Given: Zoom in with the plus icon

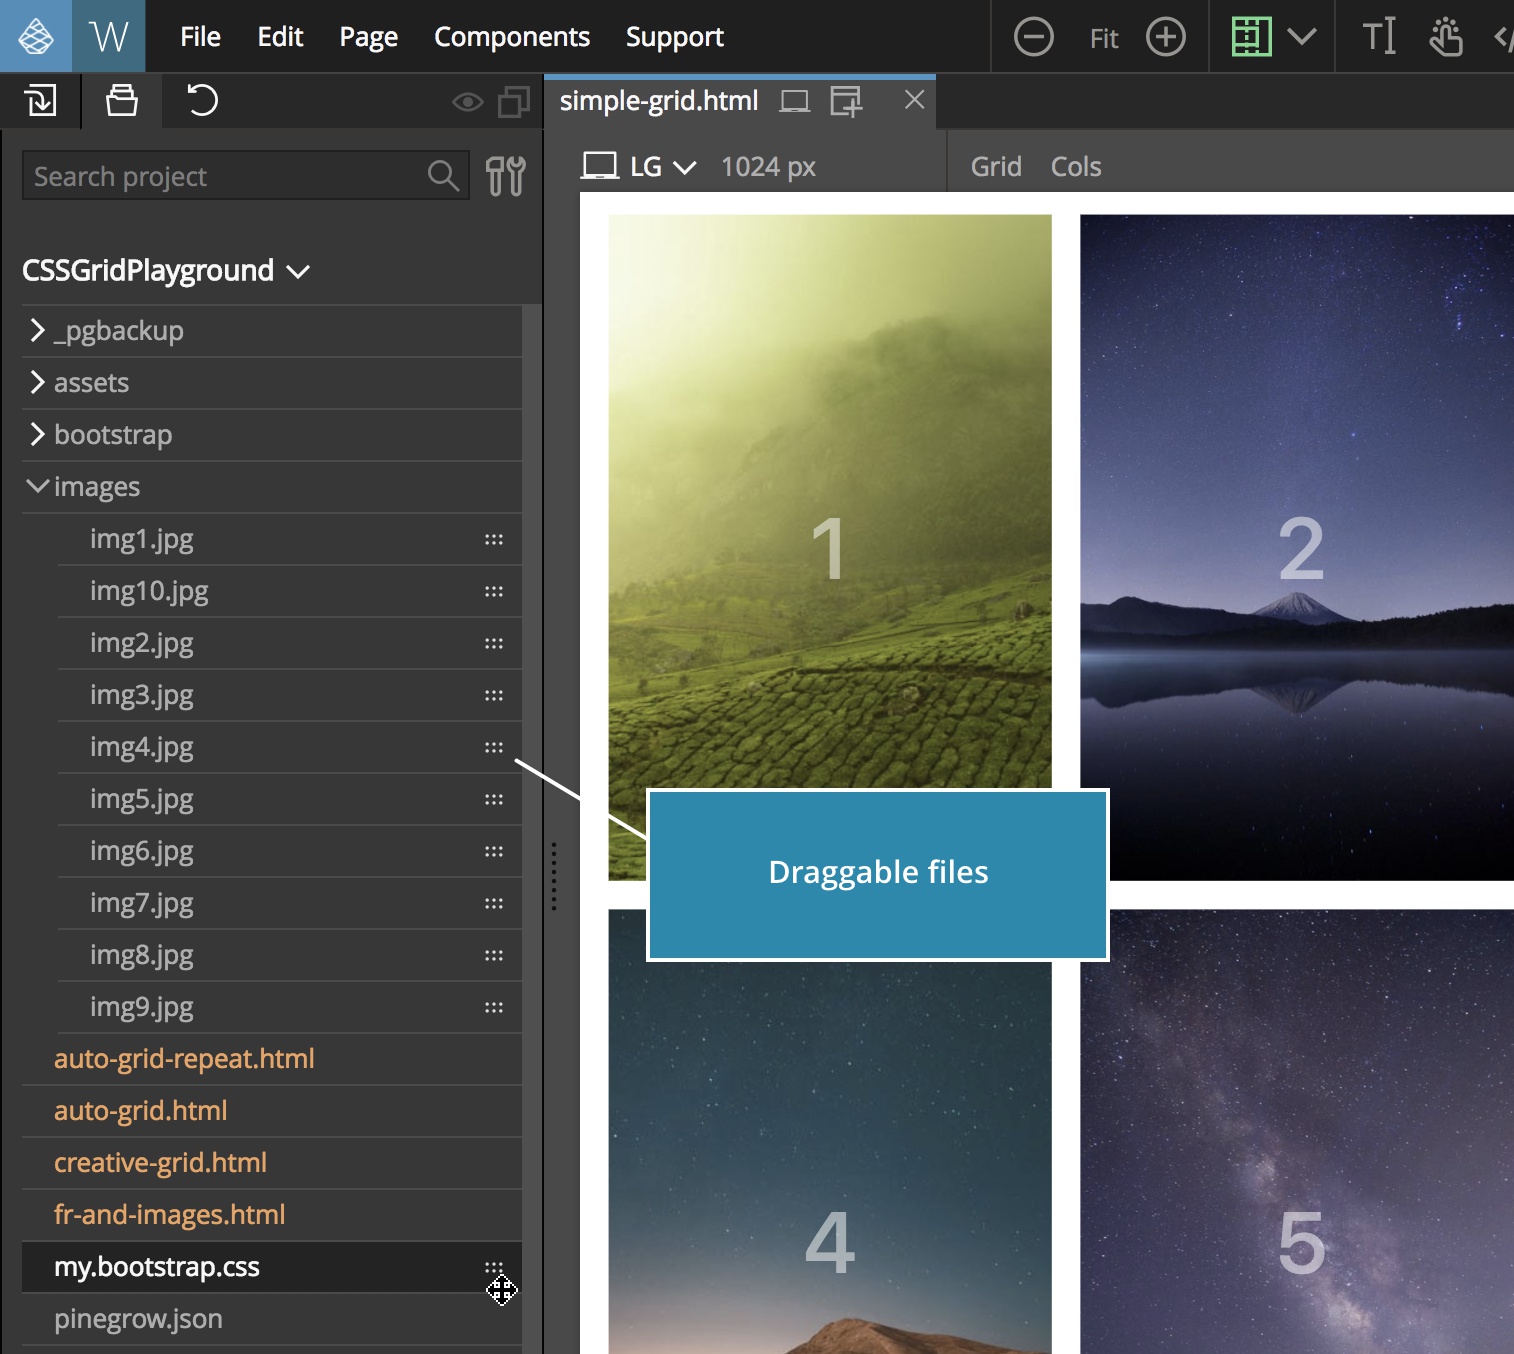Looking at the screenshot, I should point(1166,37).
